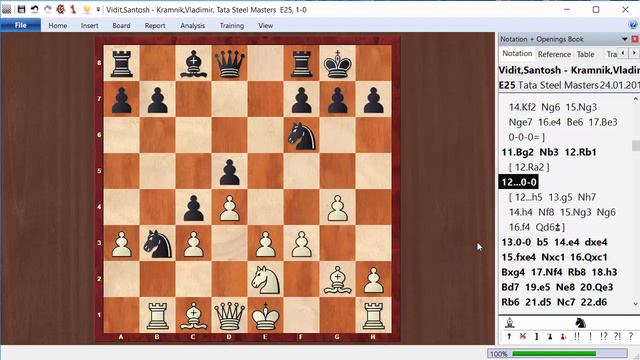Open the Home ribbon tab

[58, 25]
